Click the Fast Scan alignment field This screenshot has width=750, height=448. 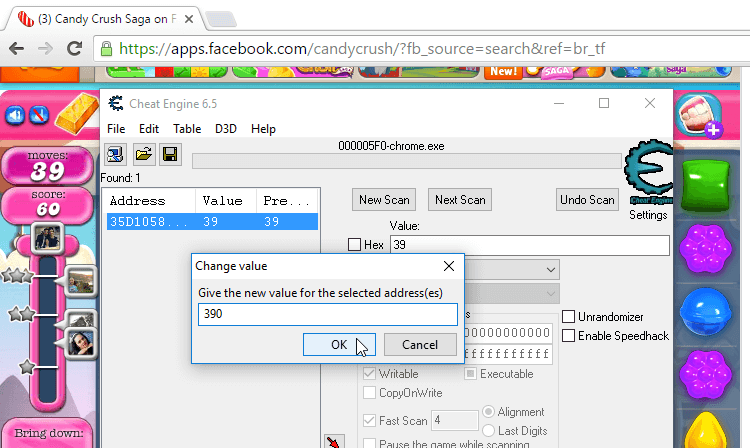tap(454, 420)
